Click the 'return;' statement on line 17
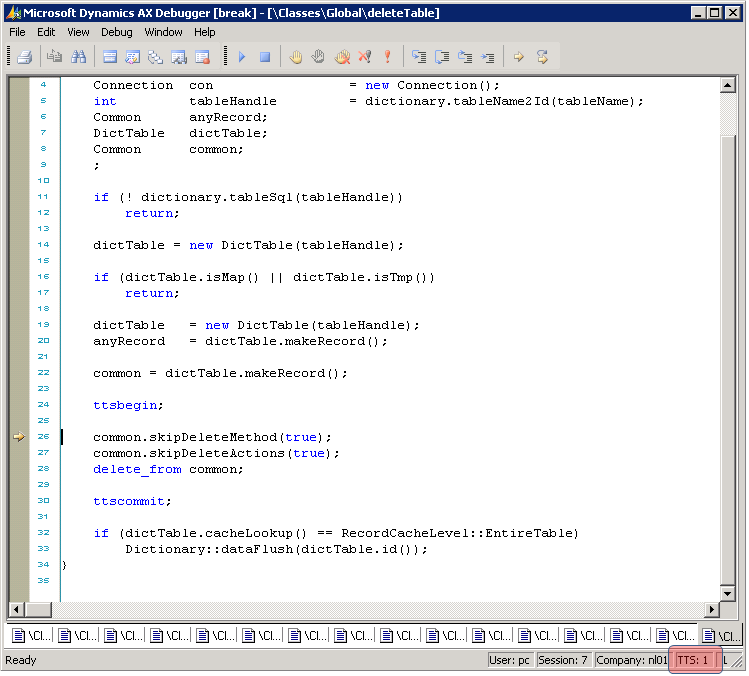Screen dimensions: 749x676 point(152,293)
